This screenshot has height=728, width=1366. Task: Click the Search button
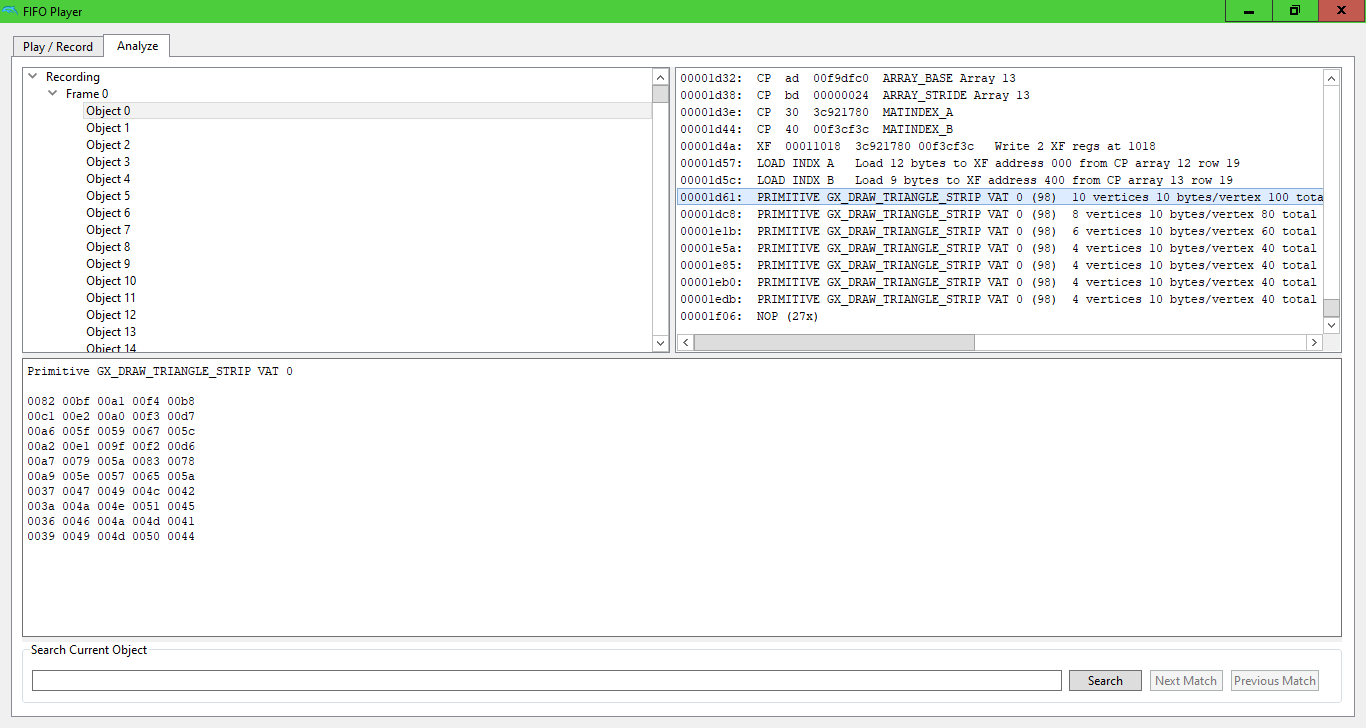pos(1105,680)
